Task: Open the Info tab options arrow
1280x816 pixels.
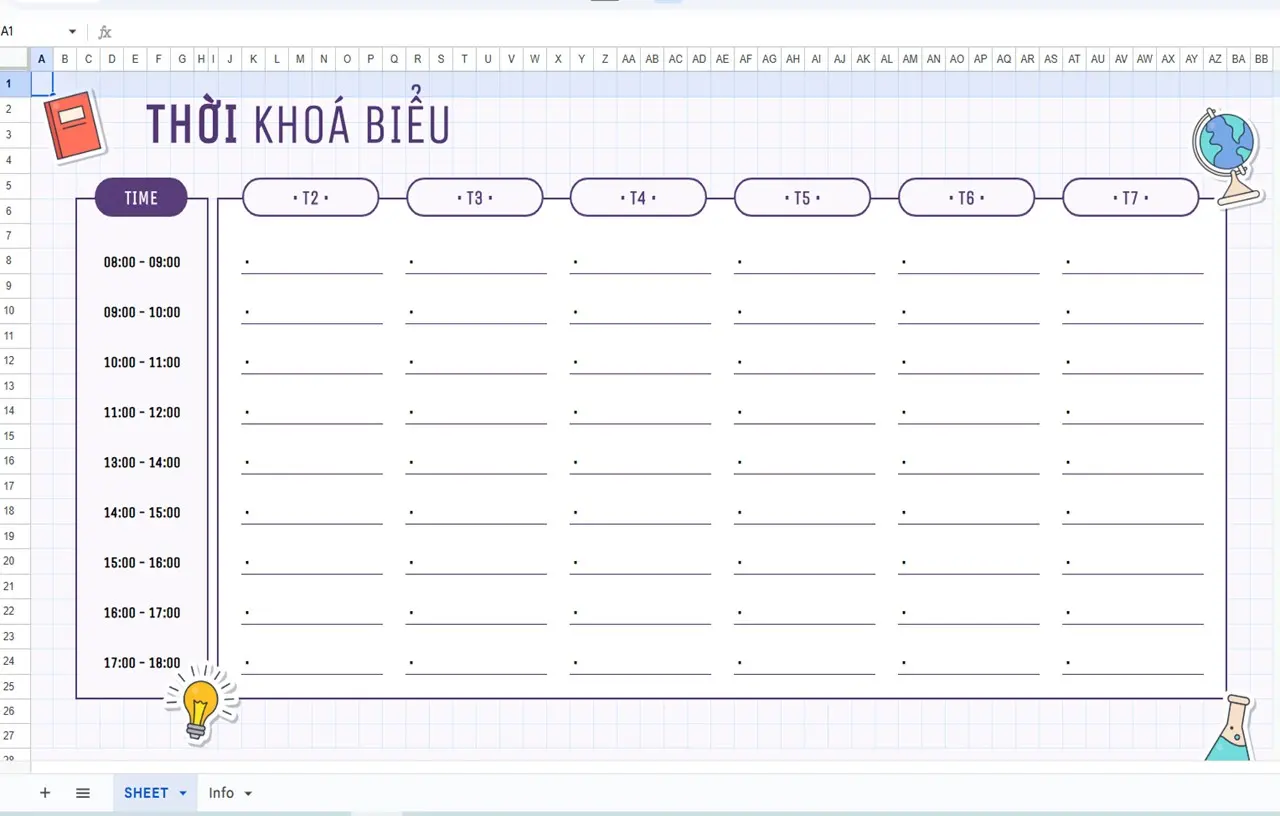Action: point(248,793)
